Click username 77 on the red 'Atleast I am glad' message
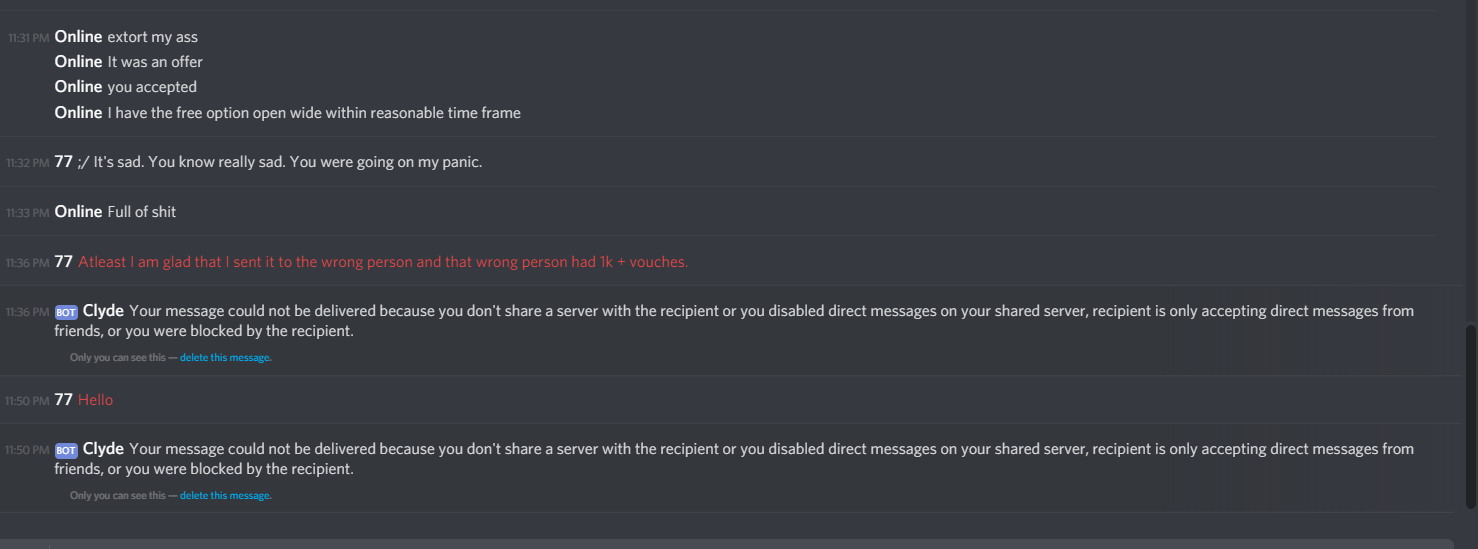Image resolution: width=1478 pixels, height=549 pixels. (x=64, y=262)
